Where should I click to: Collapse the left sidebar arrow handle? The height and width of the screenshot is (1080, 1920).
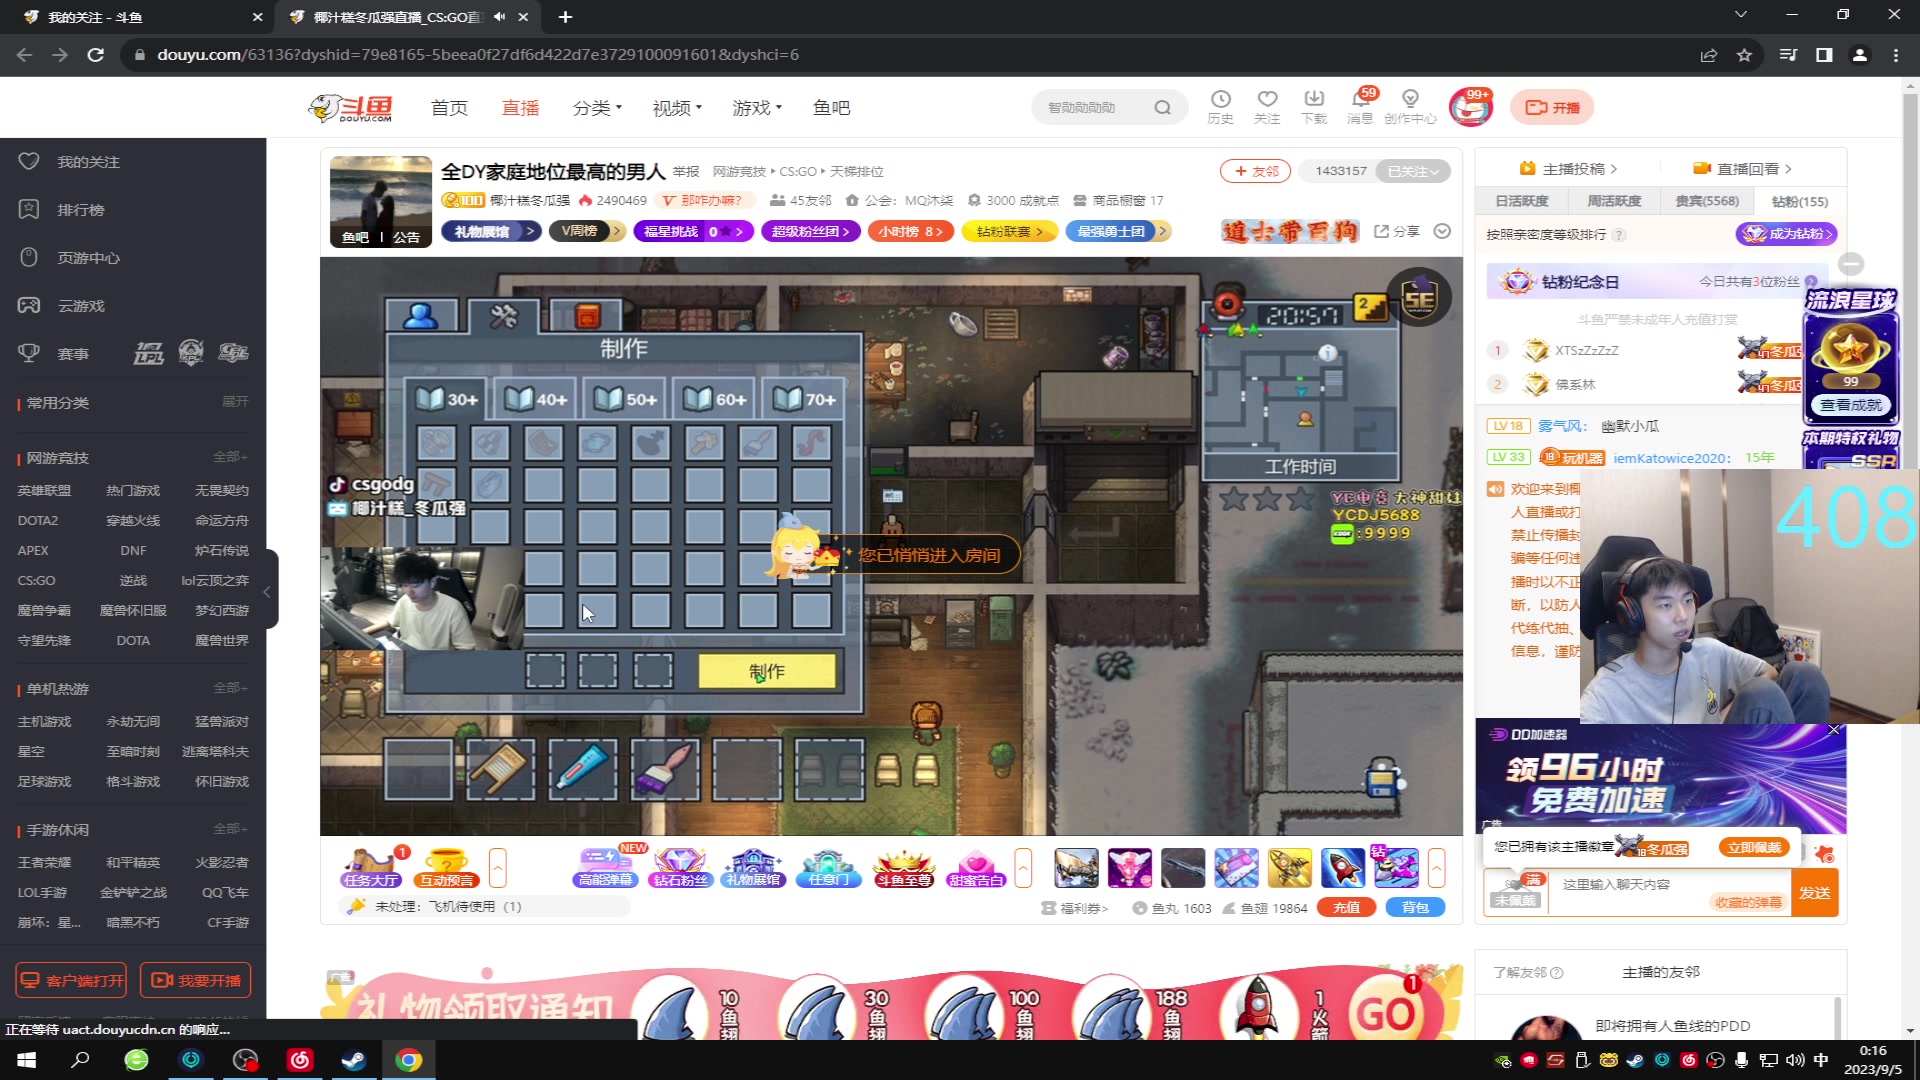click(268, 592)
